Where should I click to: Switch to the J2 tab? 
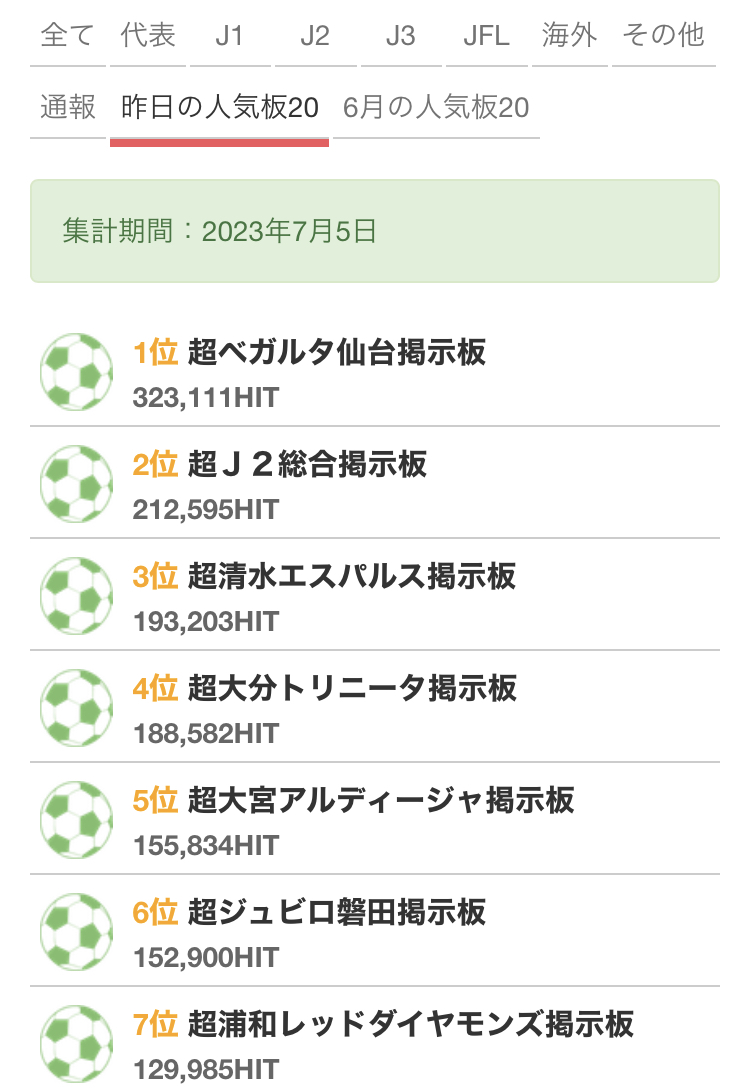pos(315,37)
